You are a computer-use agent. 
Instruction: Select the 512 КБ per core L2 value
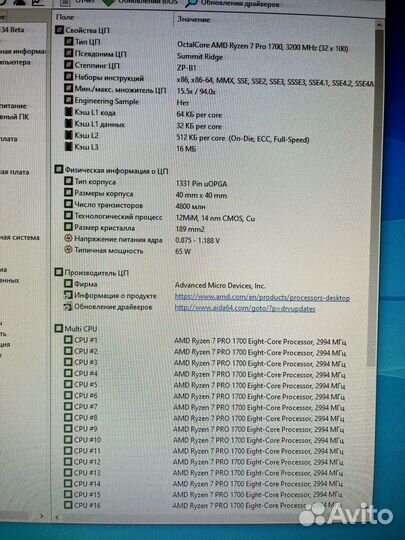pos(243,138)
